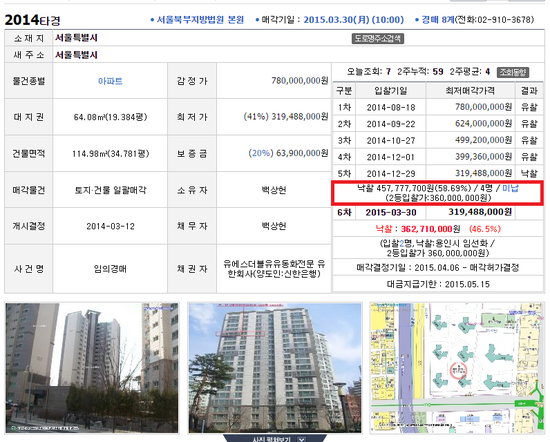This screenshot has width=550, height=442.
Task: Click the (20%) deposit percentage text
Action: point(261,153)
